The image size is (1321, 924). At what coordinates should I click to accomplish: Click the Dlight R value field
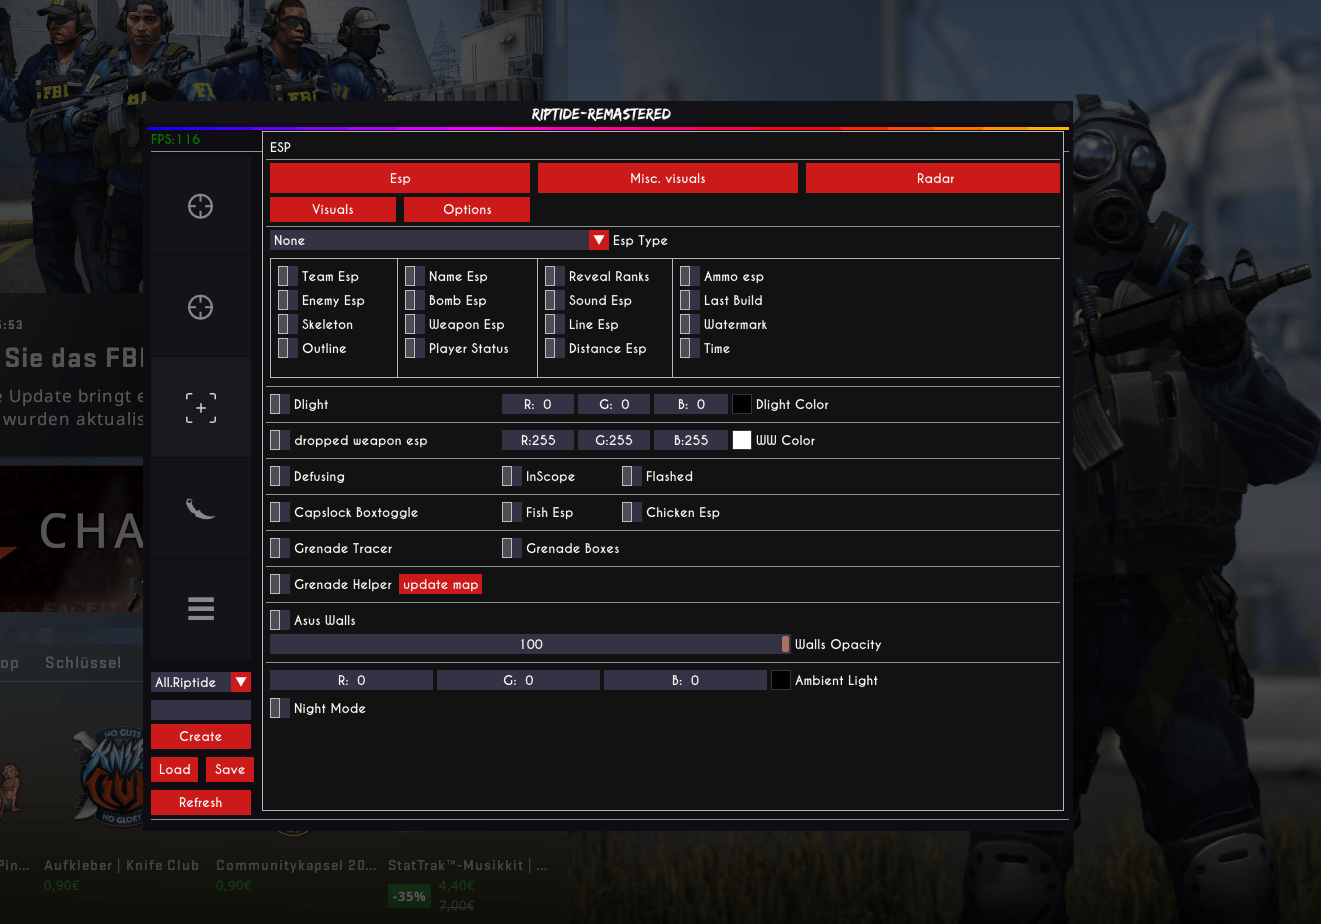pos(538,404)
